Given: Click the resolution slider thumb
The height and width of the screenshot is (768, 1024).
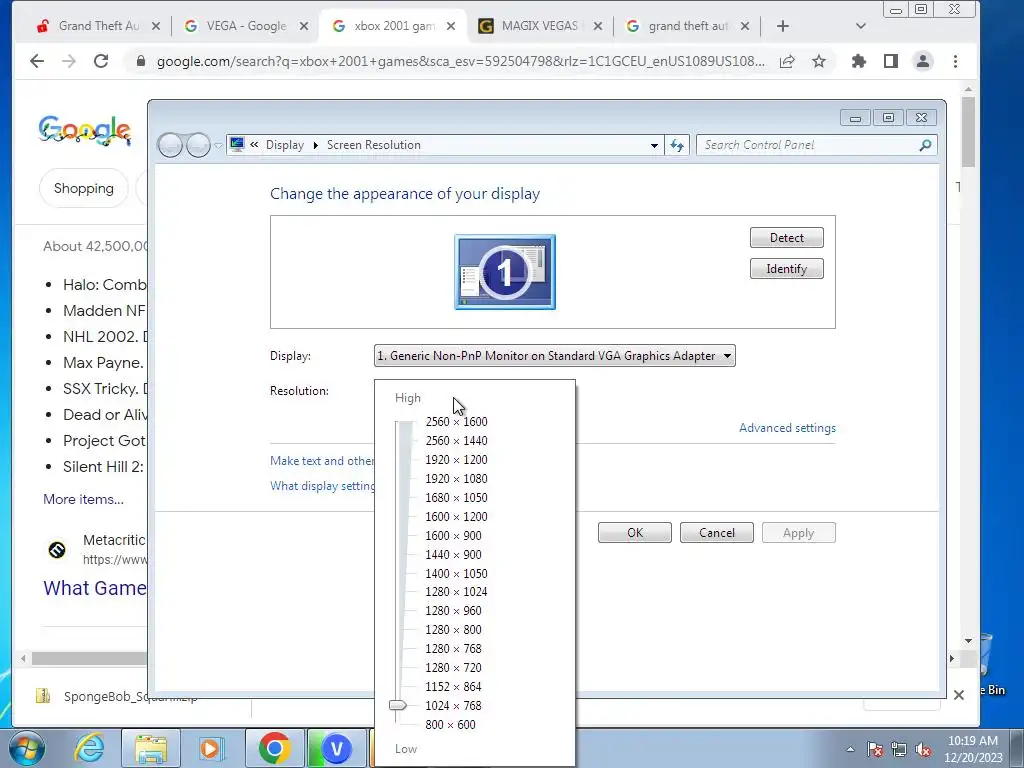Looking at the screenshot, I should coord(398,705).
